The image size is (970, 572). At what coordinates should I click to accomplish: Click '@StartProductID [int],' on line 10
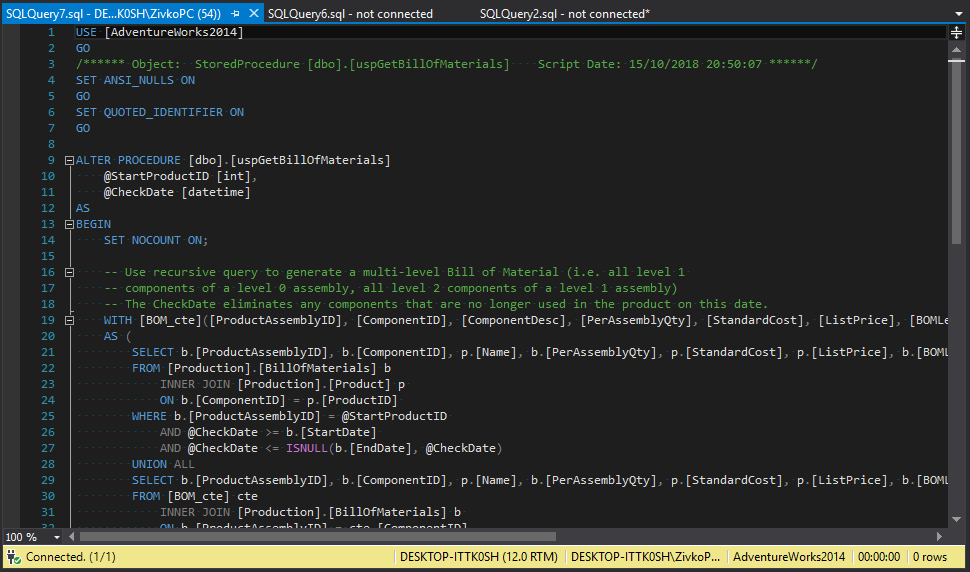[180, 176]
